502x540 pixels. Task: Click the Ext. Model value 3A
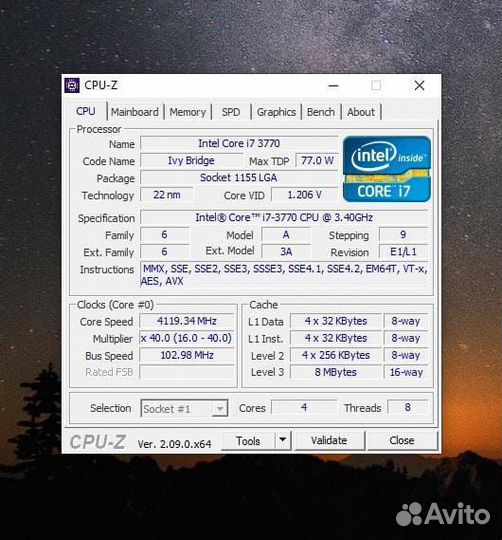(x=286, y=251)
